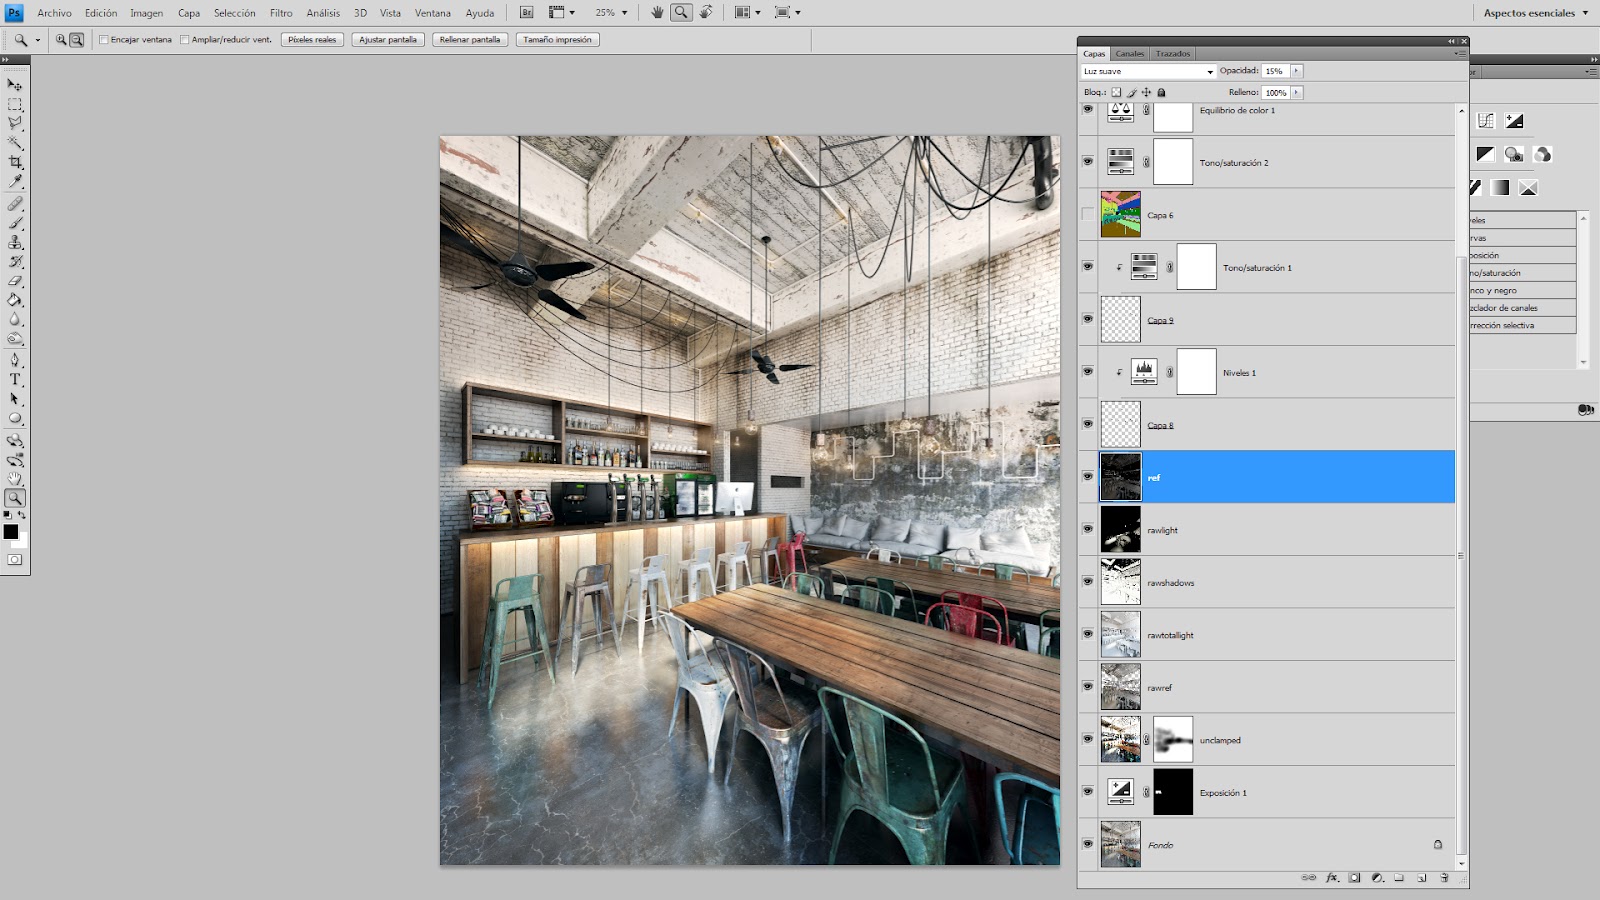Viewport: 1600px width, 900px height.
Task: Click the Ajustar pantalla button
Action: (388, 40)
